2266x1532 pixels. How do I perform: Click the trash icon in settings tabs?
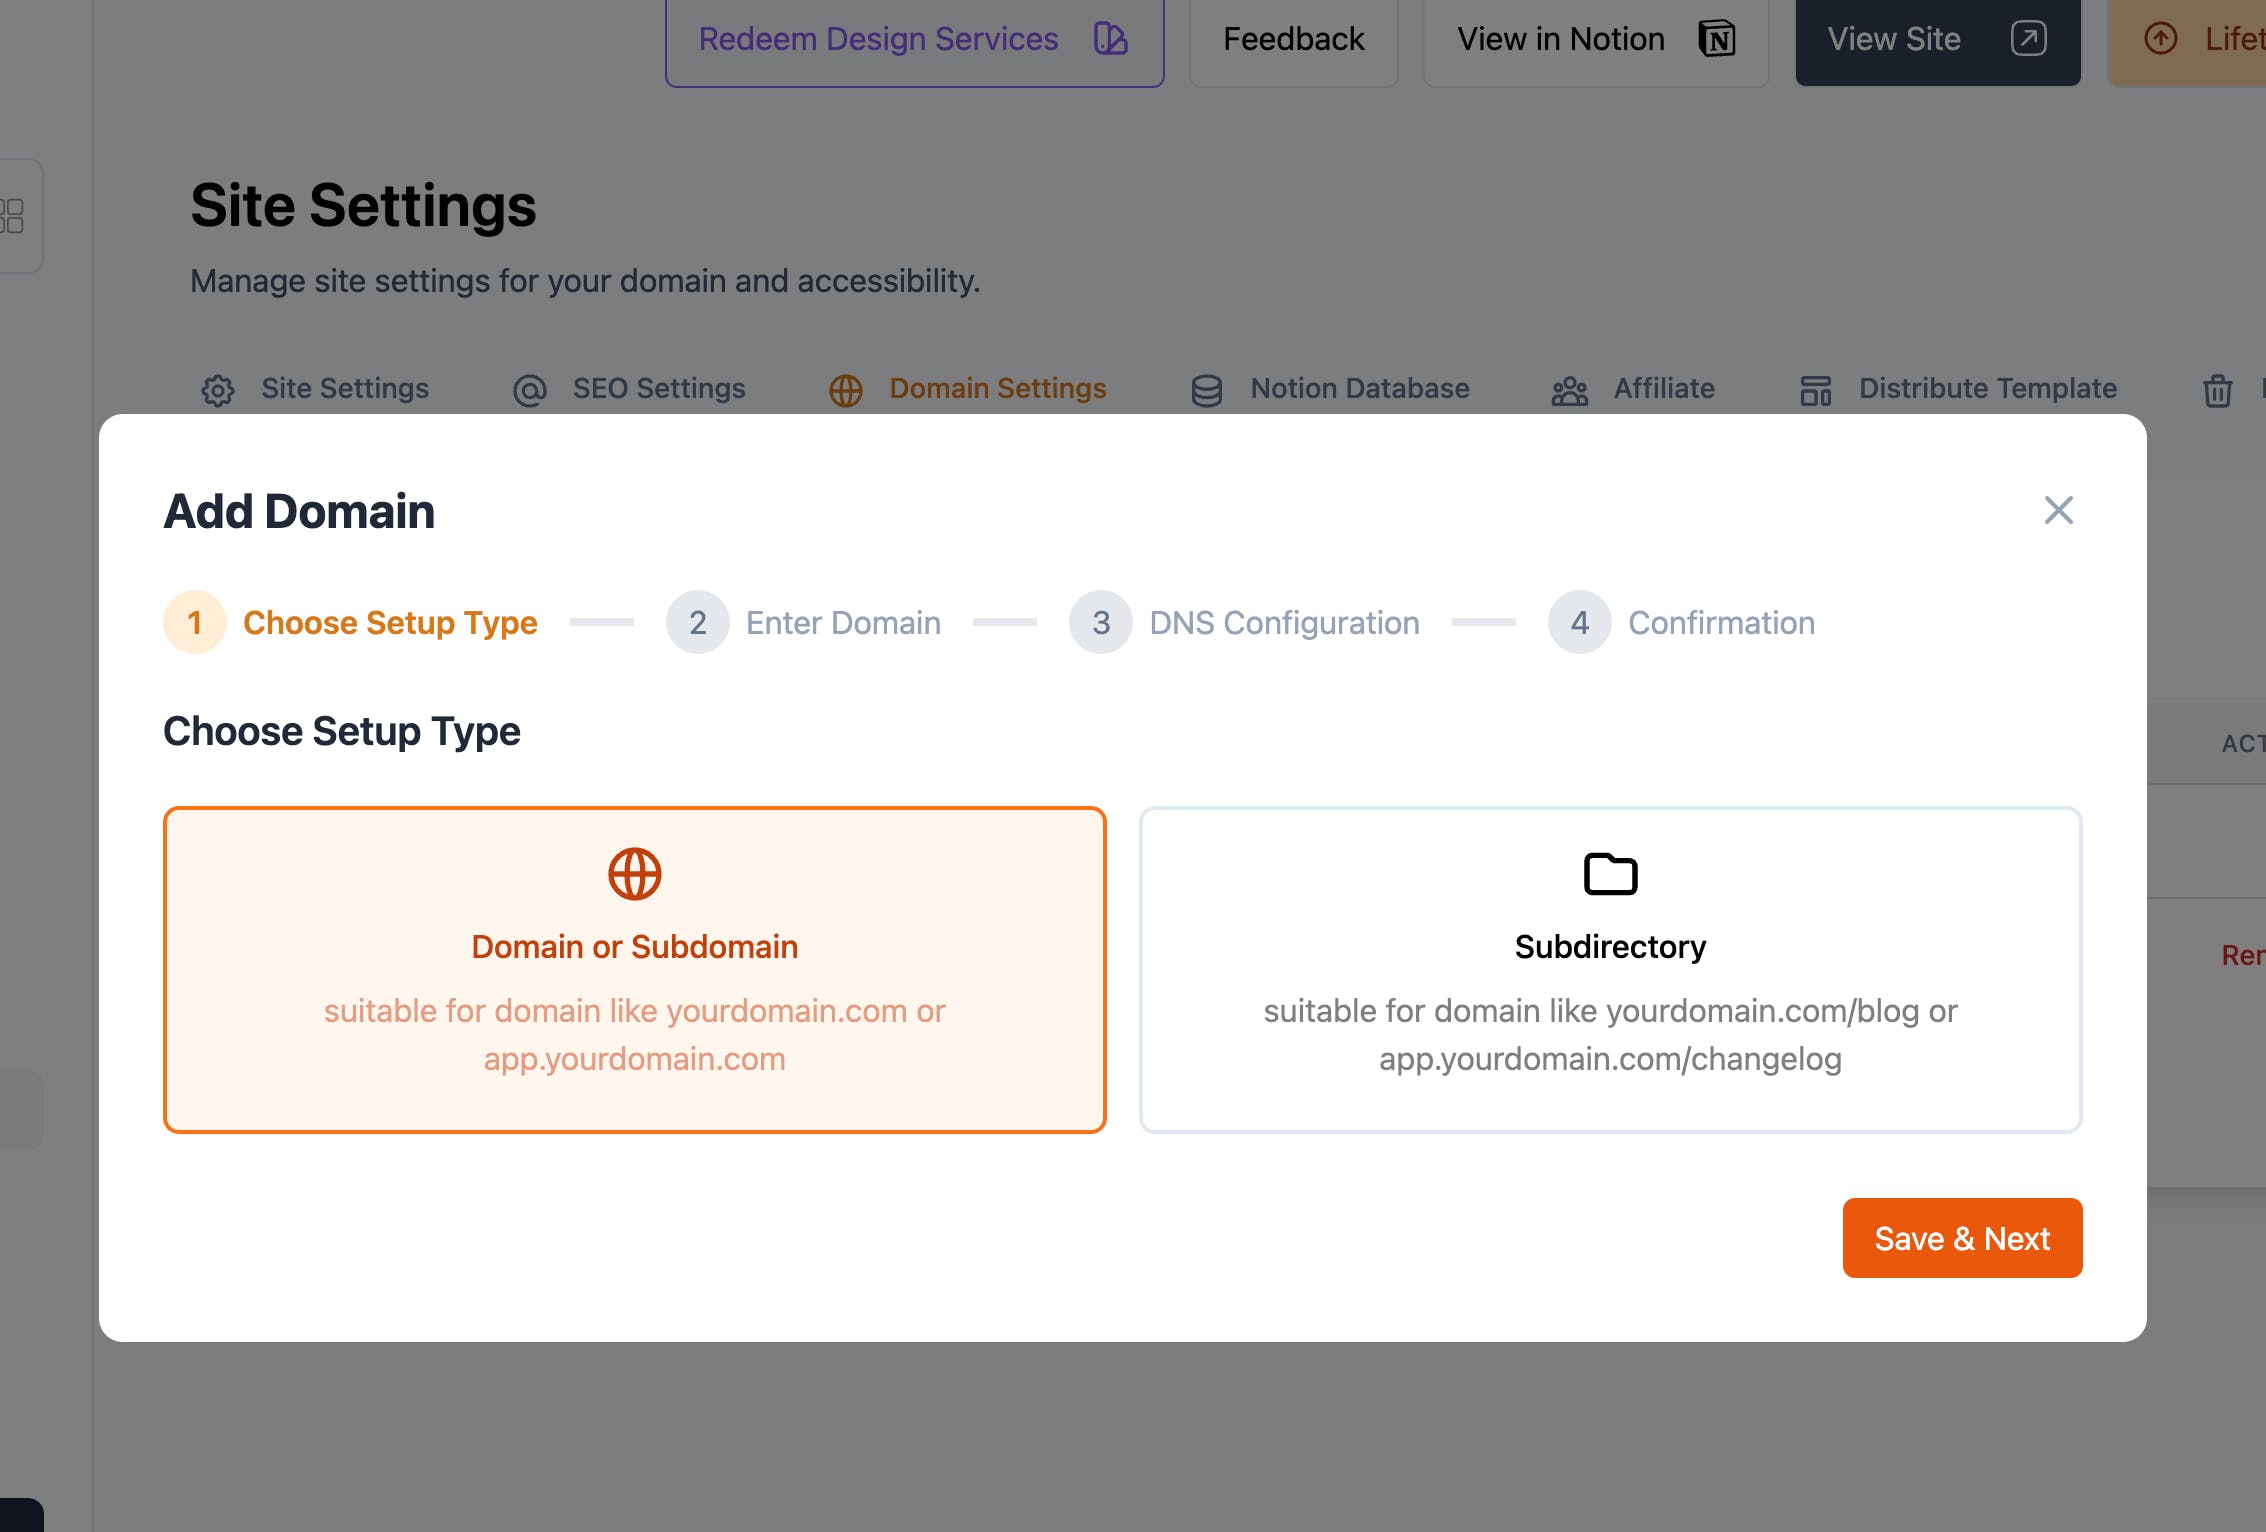click(2217, 390)
